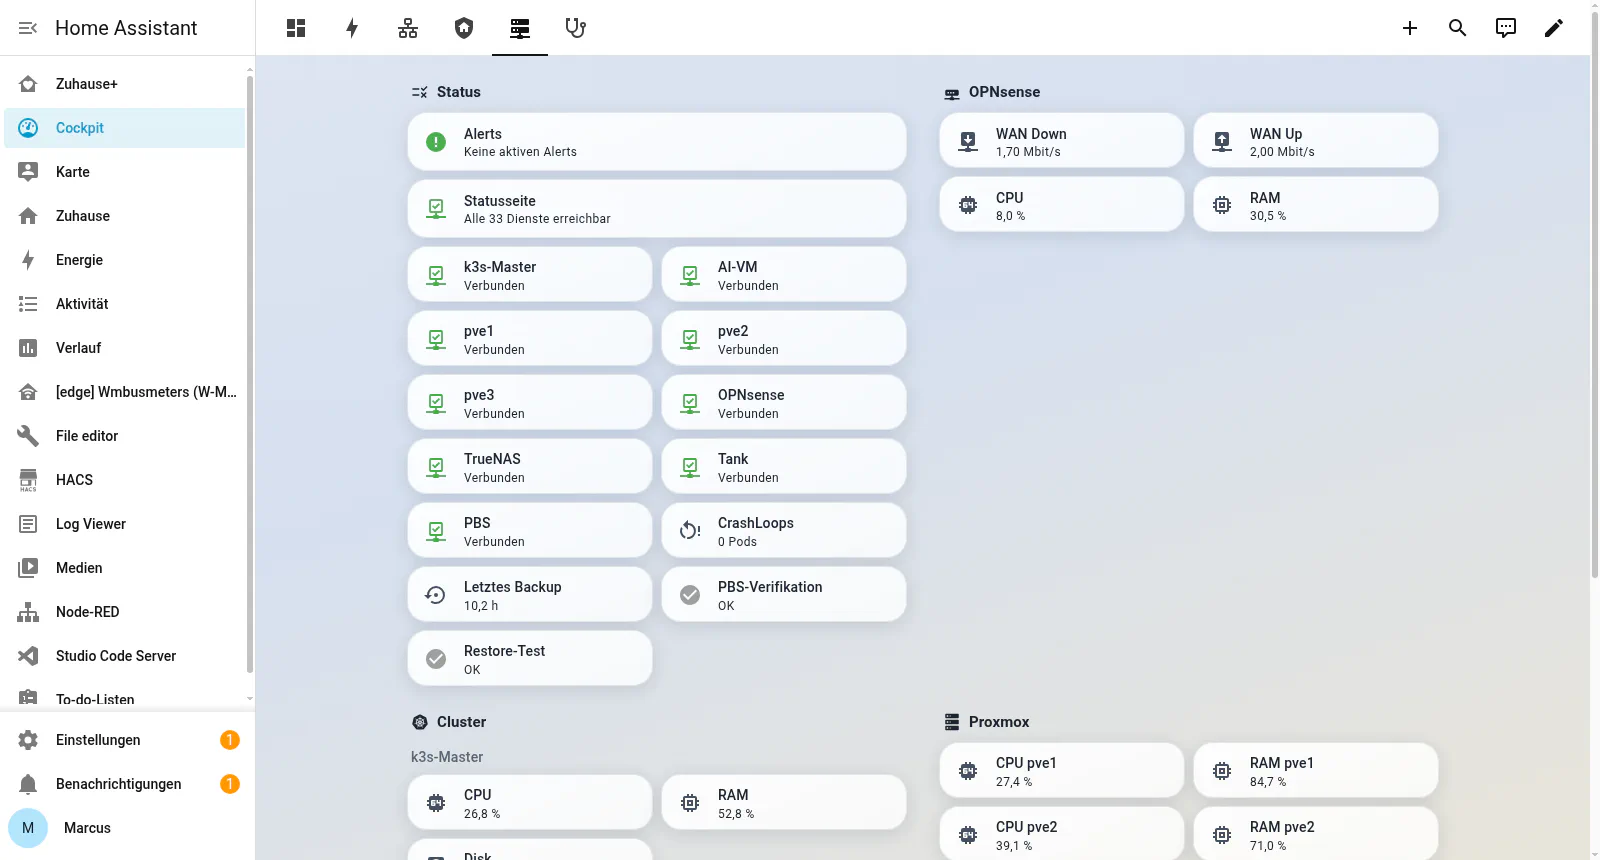
Task: Open Aktivität in the sidebar
Action: (124, 304)
